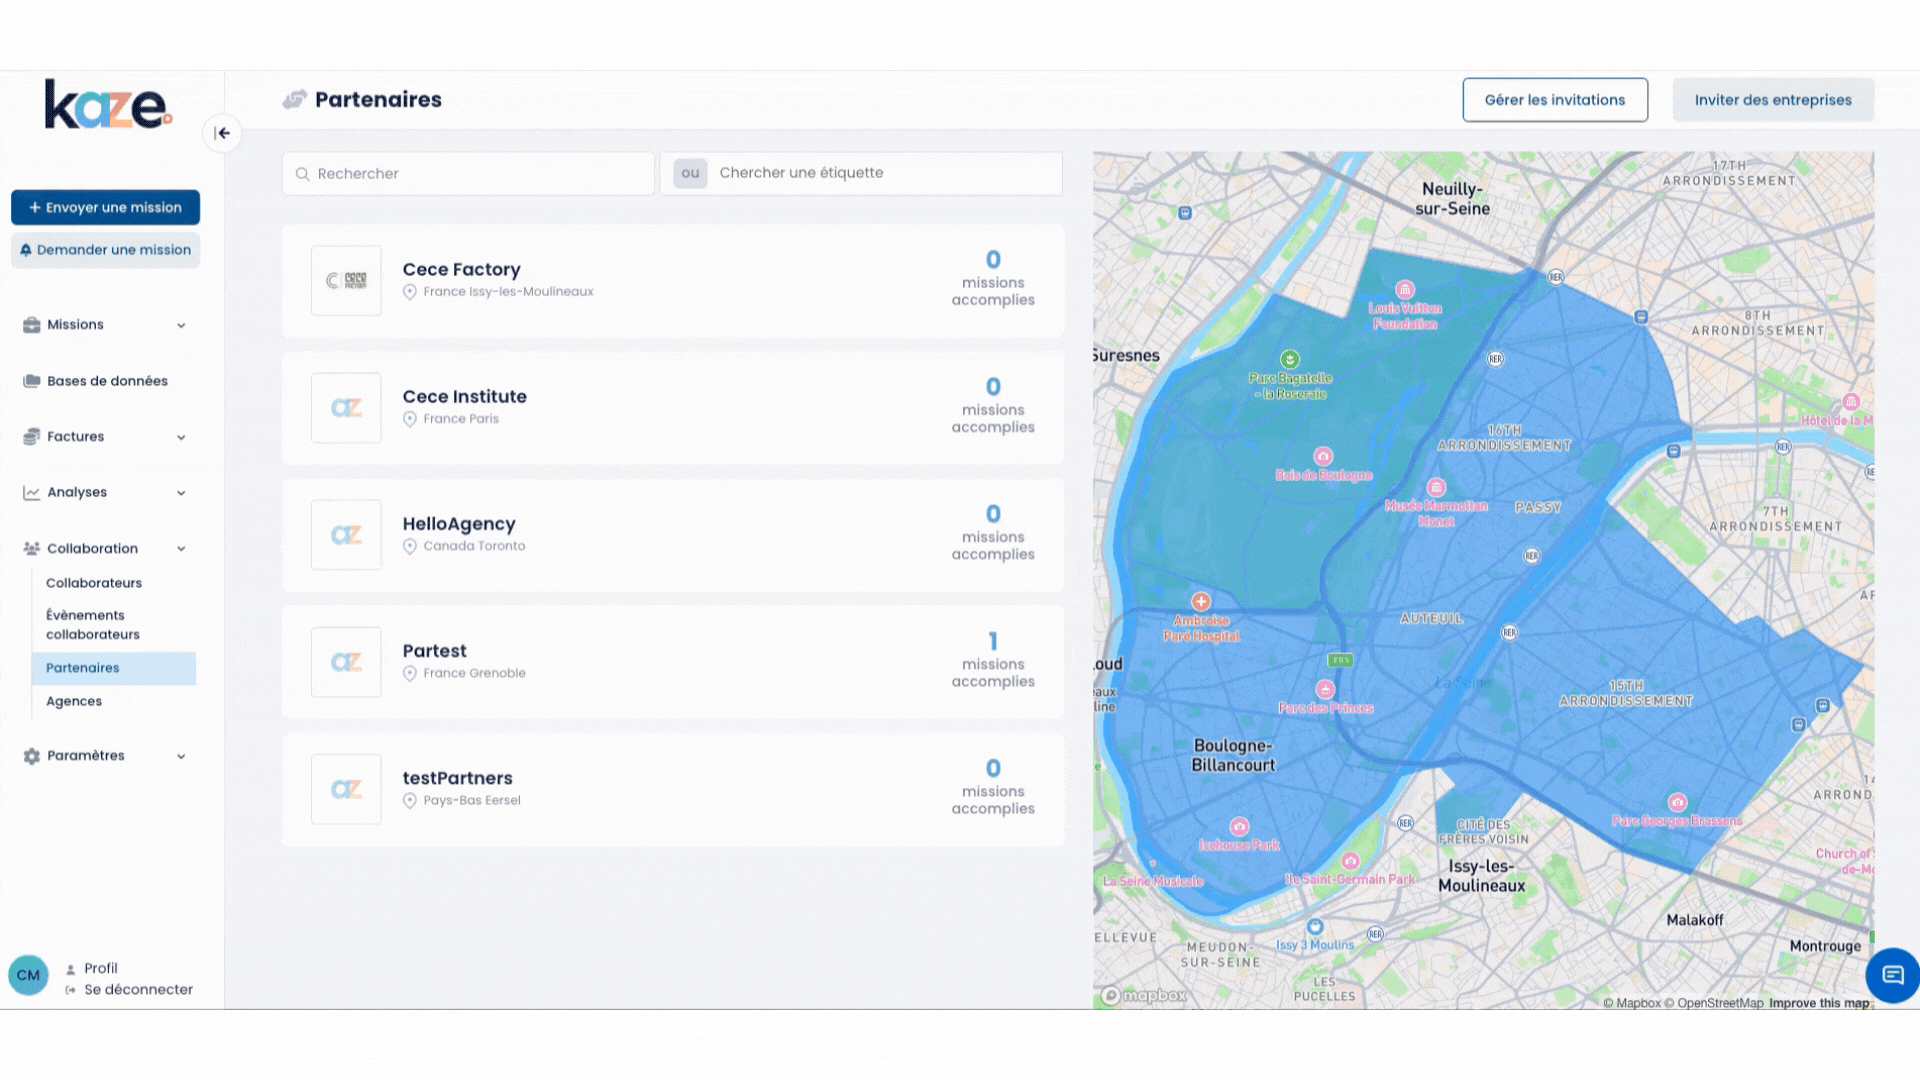Screen dimensions: 1920x1080
Task: Click the Bois de Boulogne map marker
Action: (x=1323, y=457)
